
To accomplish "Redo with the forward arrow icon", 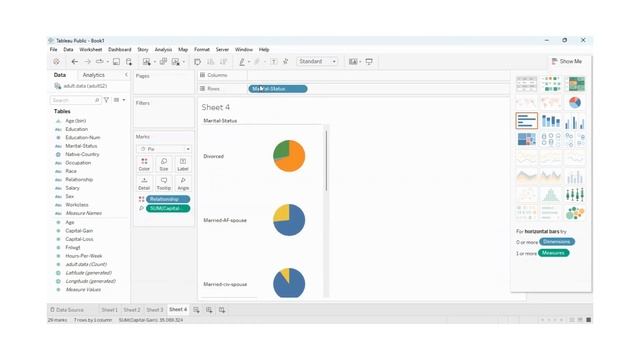I will click(x=87, y=62).
